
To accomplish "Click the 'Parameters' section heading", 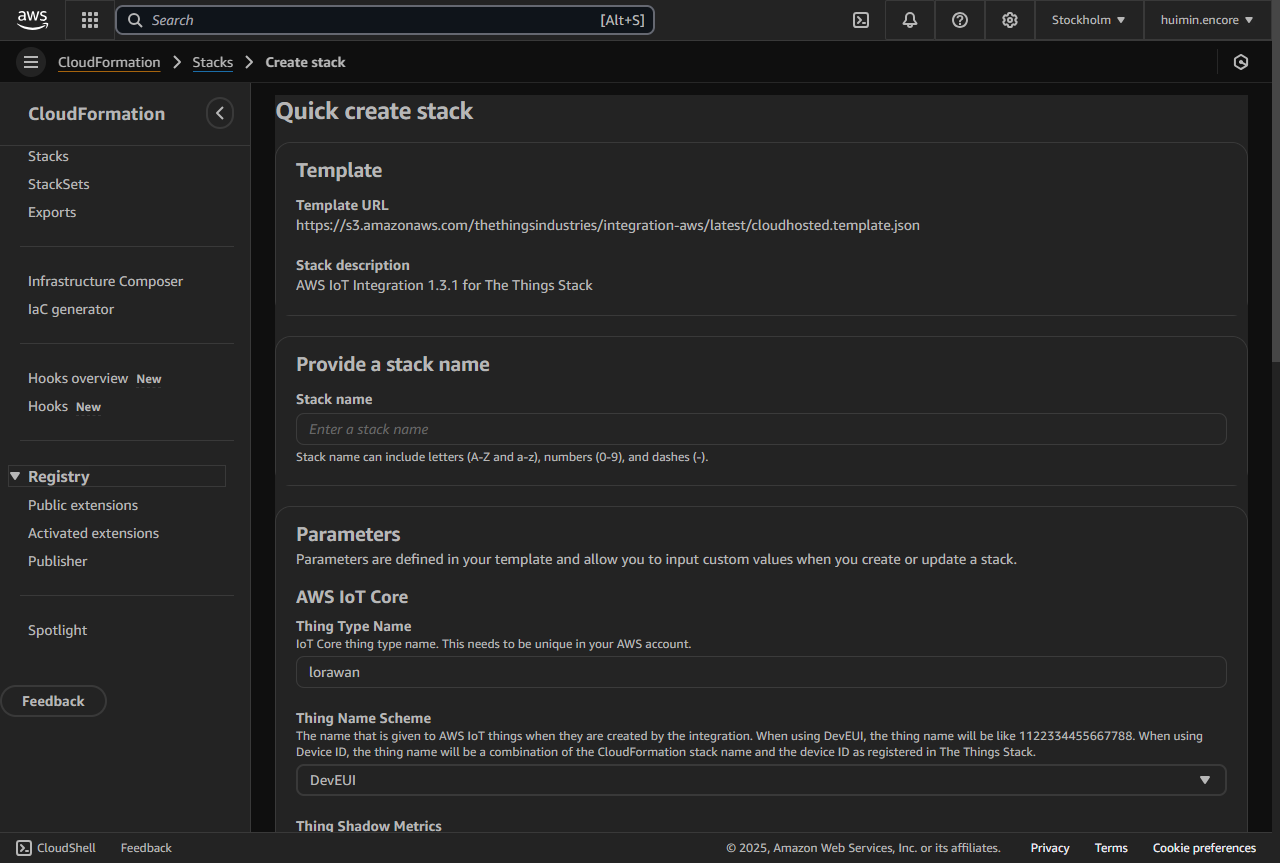I will pyautogui.click(x=348, y=534).
